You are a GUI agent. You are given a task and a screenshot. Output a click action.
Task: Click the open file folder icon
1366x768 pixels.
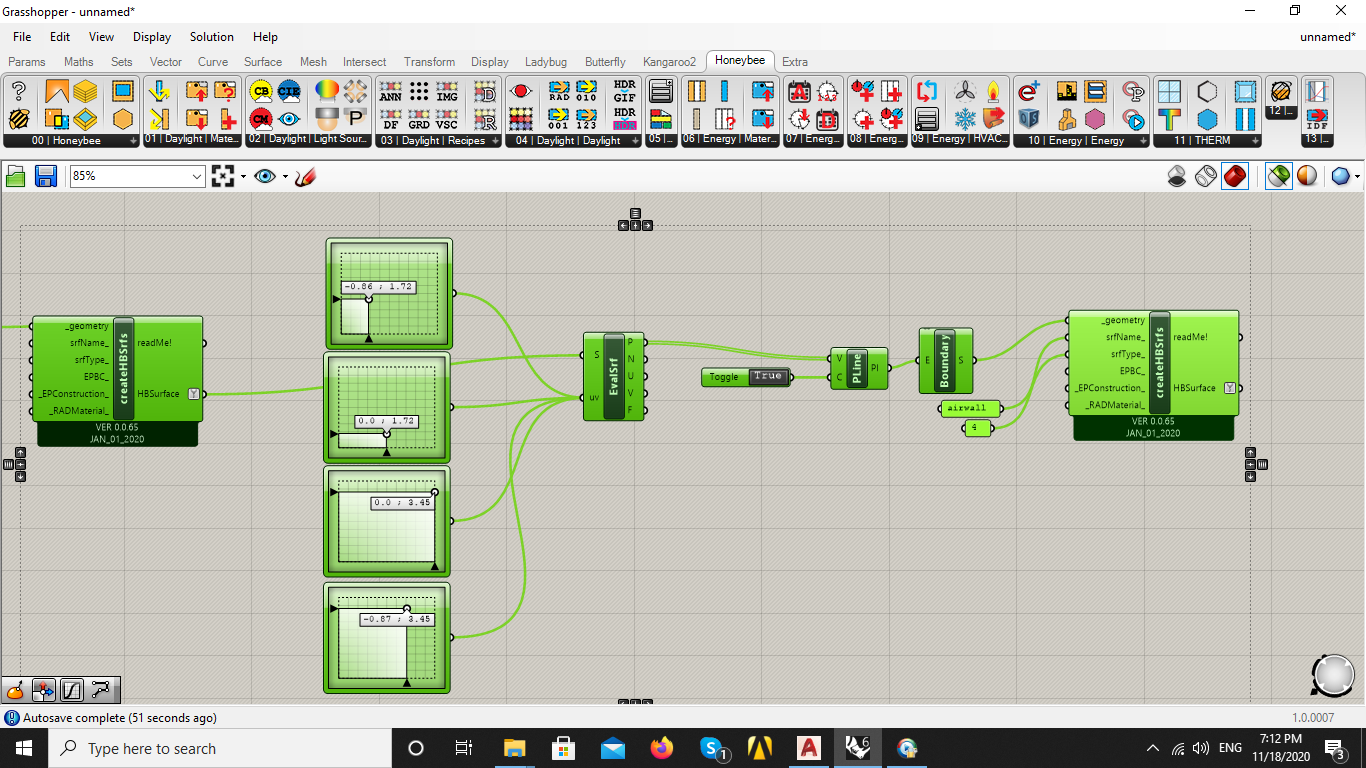(16, 177)
